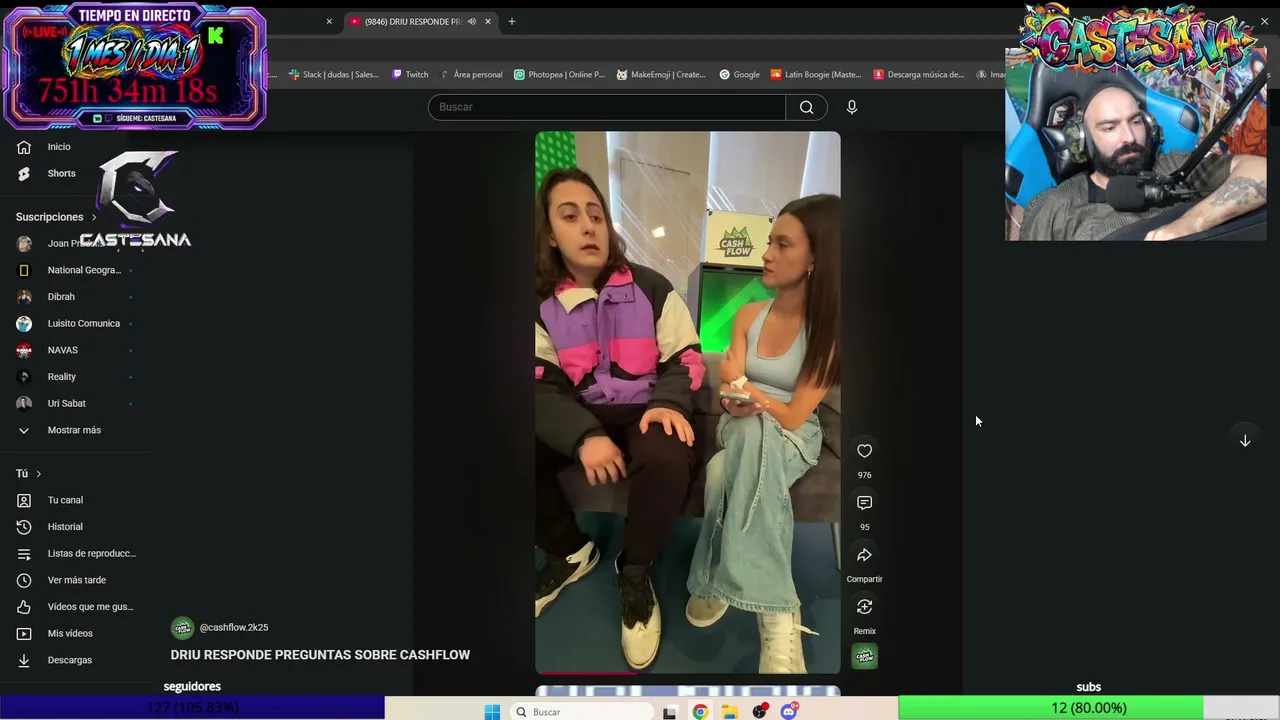The height and width of the screenshot is (720, 1280).
Task: Remix this Short
Action: point(864,607)
